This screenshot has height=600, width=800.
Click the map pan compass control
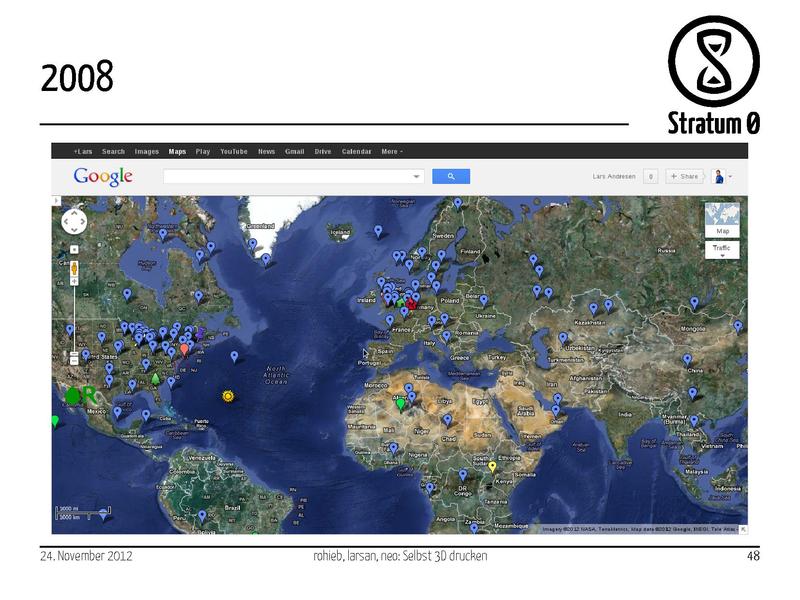[74, 221]
